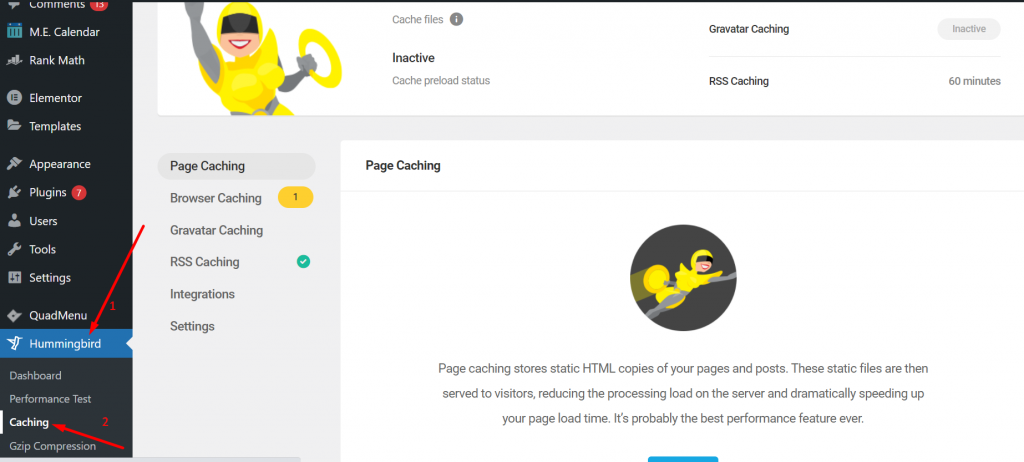Click the Hummingbird superhero mascot image

click(x=264, y=58)
